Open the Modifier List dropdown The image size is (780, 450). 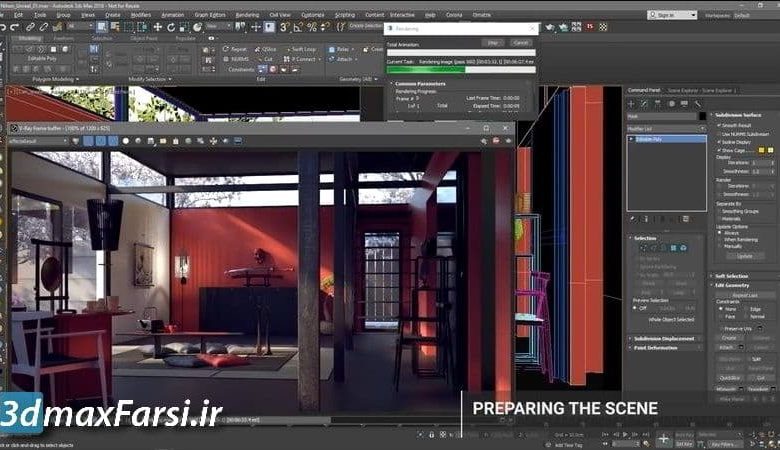pos(666,128)
